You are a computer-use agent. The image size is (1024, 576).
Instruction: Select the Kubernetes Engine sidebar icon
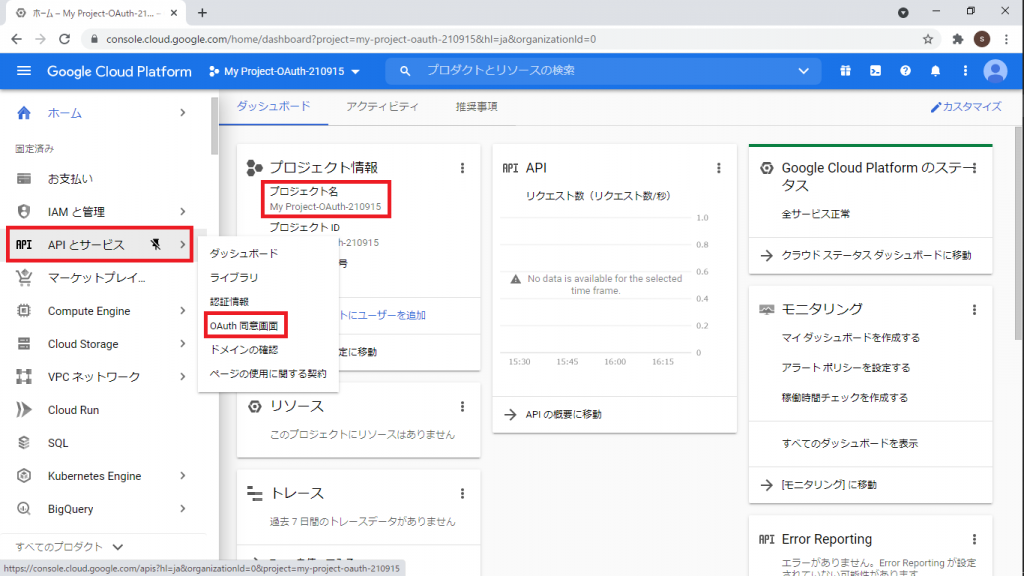22,476
